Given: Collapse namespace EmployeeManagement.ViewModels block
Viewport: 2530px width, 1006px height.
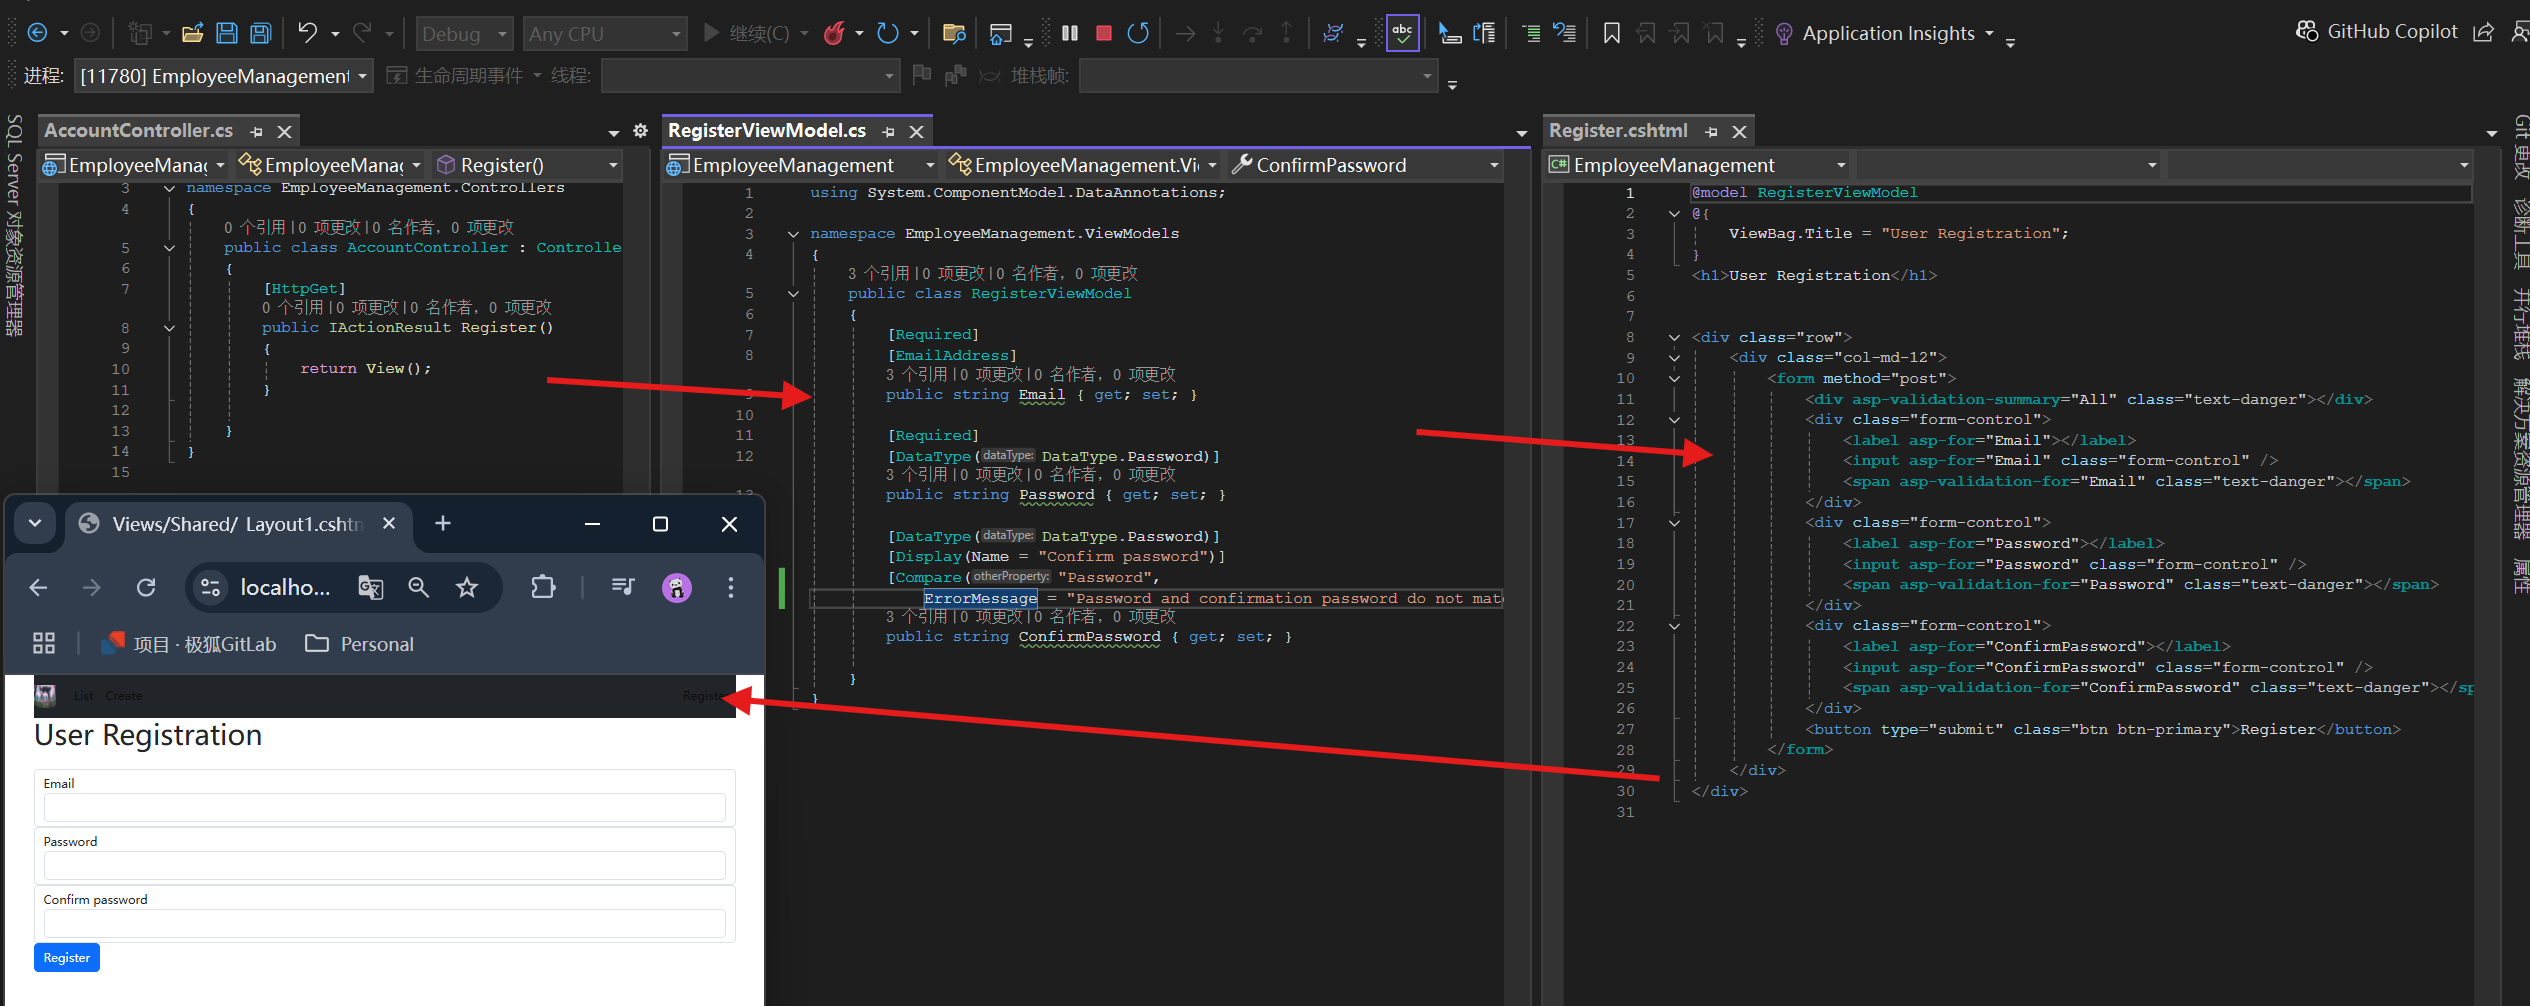Looking at the screenshot, I should click(793, 234).
